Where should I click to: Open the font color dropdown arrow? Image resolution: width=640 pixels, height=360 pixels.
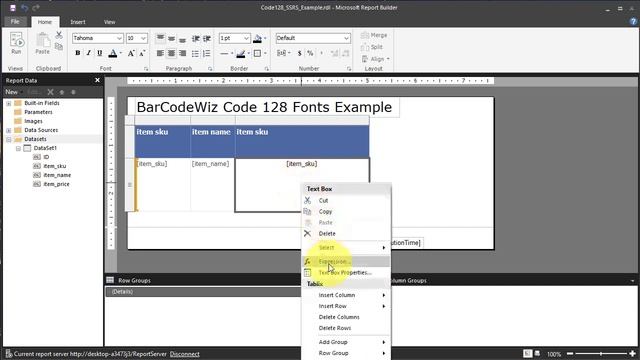(121, 53)
